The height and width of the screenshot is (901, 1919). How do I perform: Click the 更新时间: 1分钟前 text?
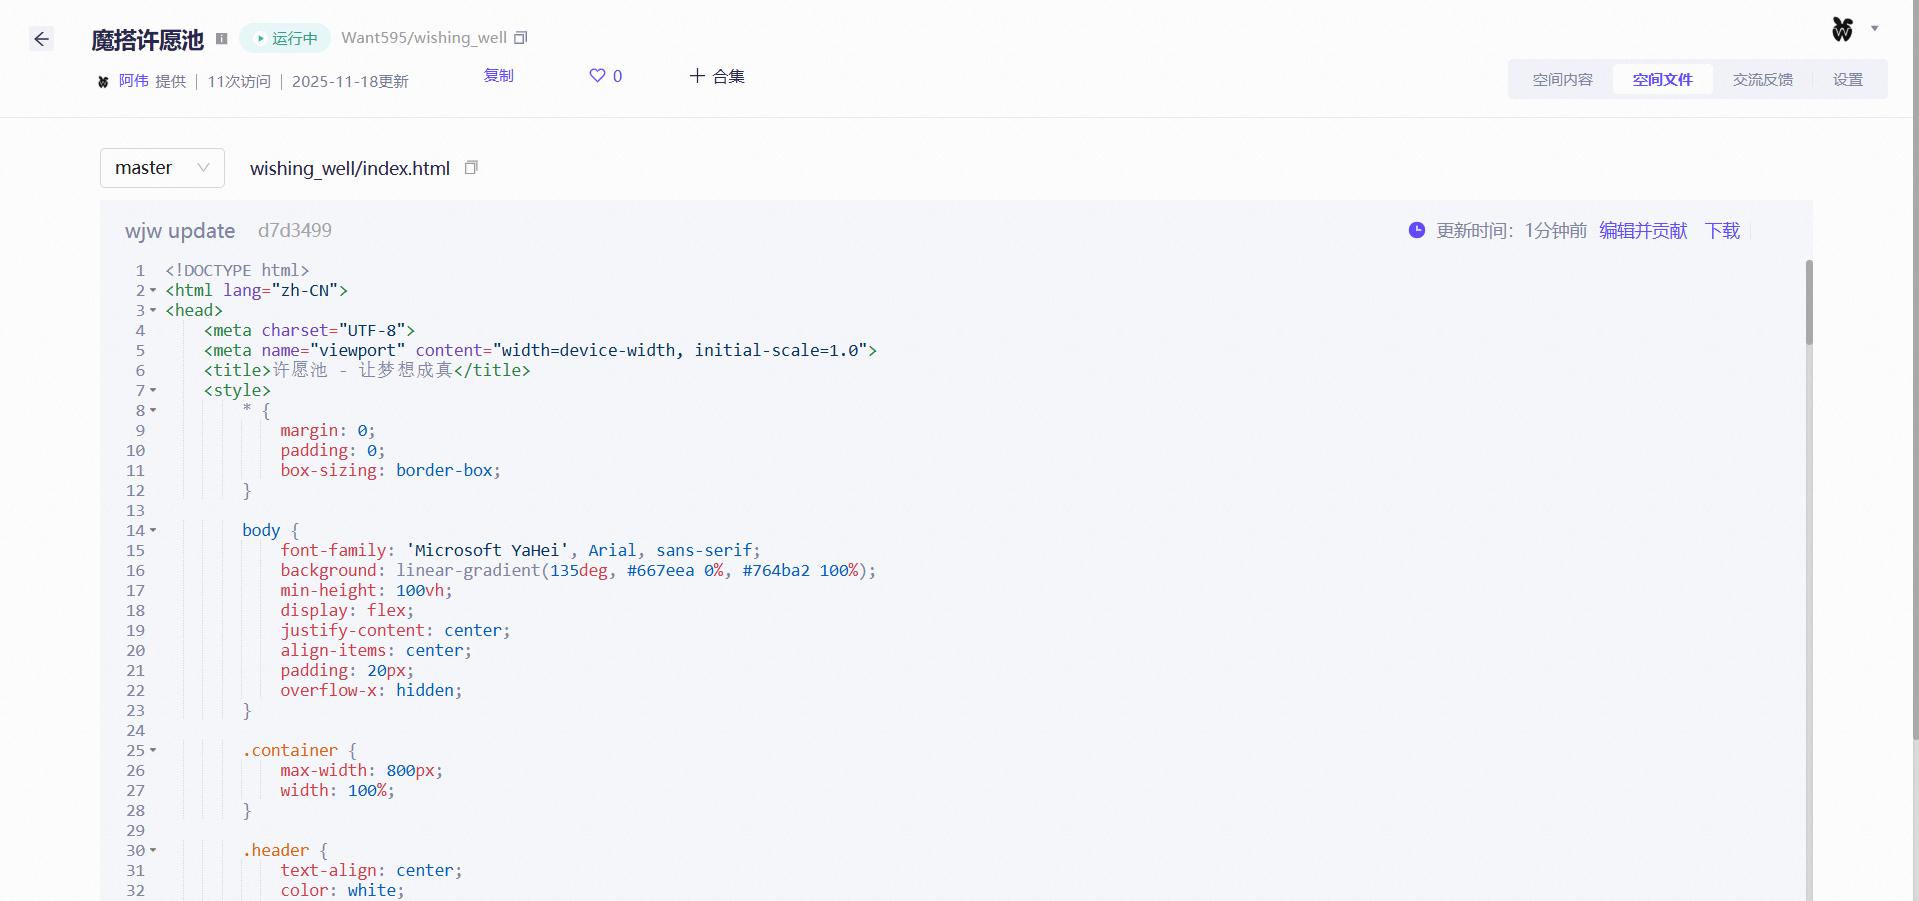1511,231
